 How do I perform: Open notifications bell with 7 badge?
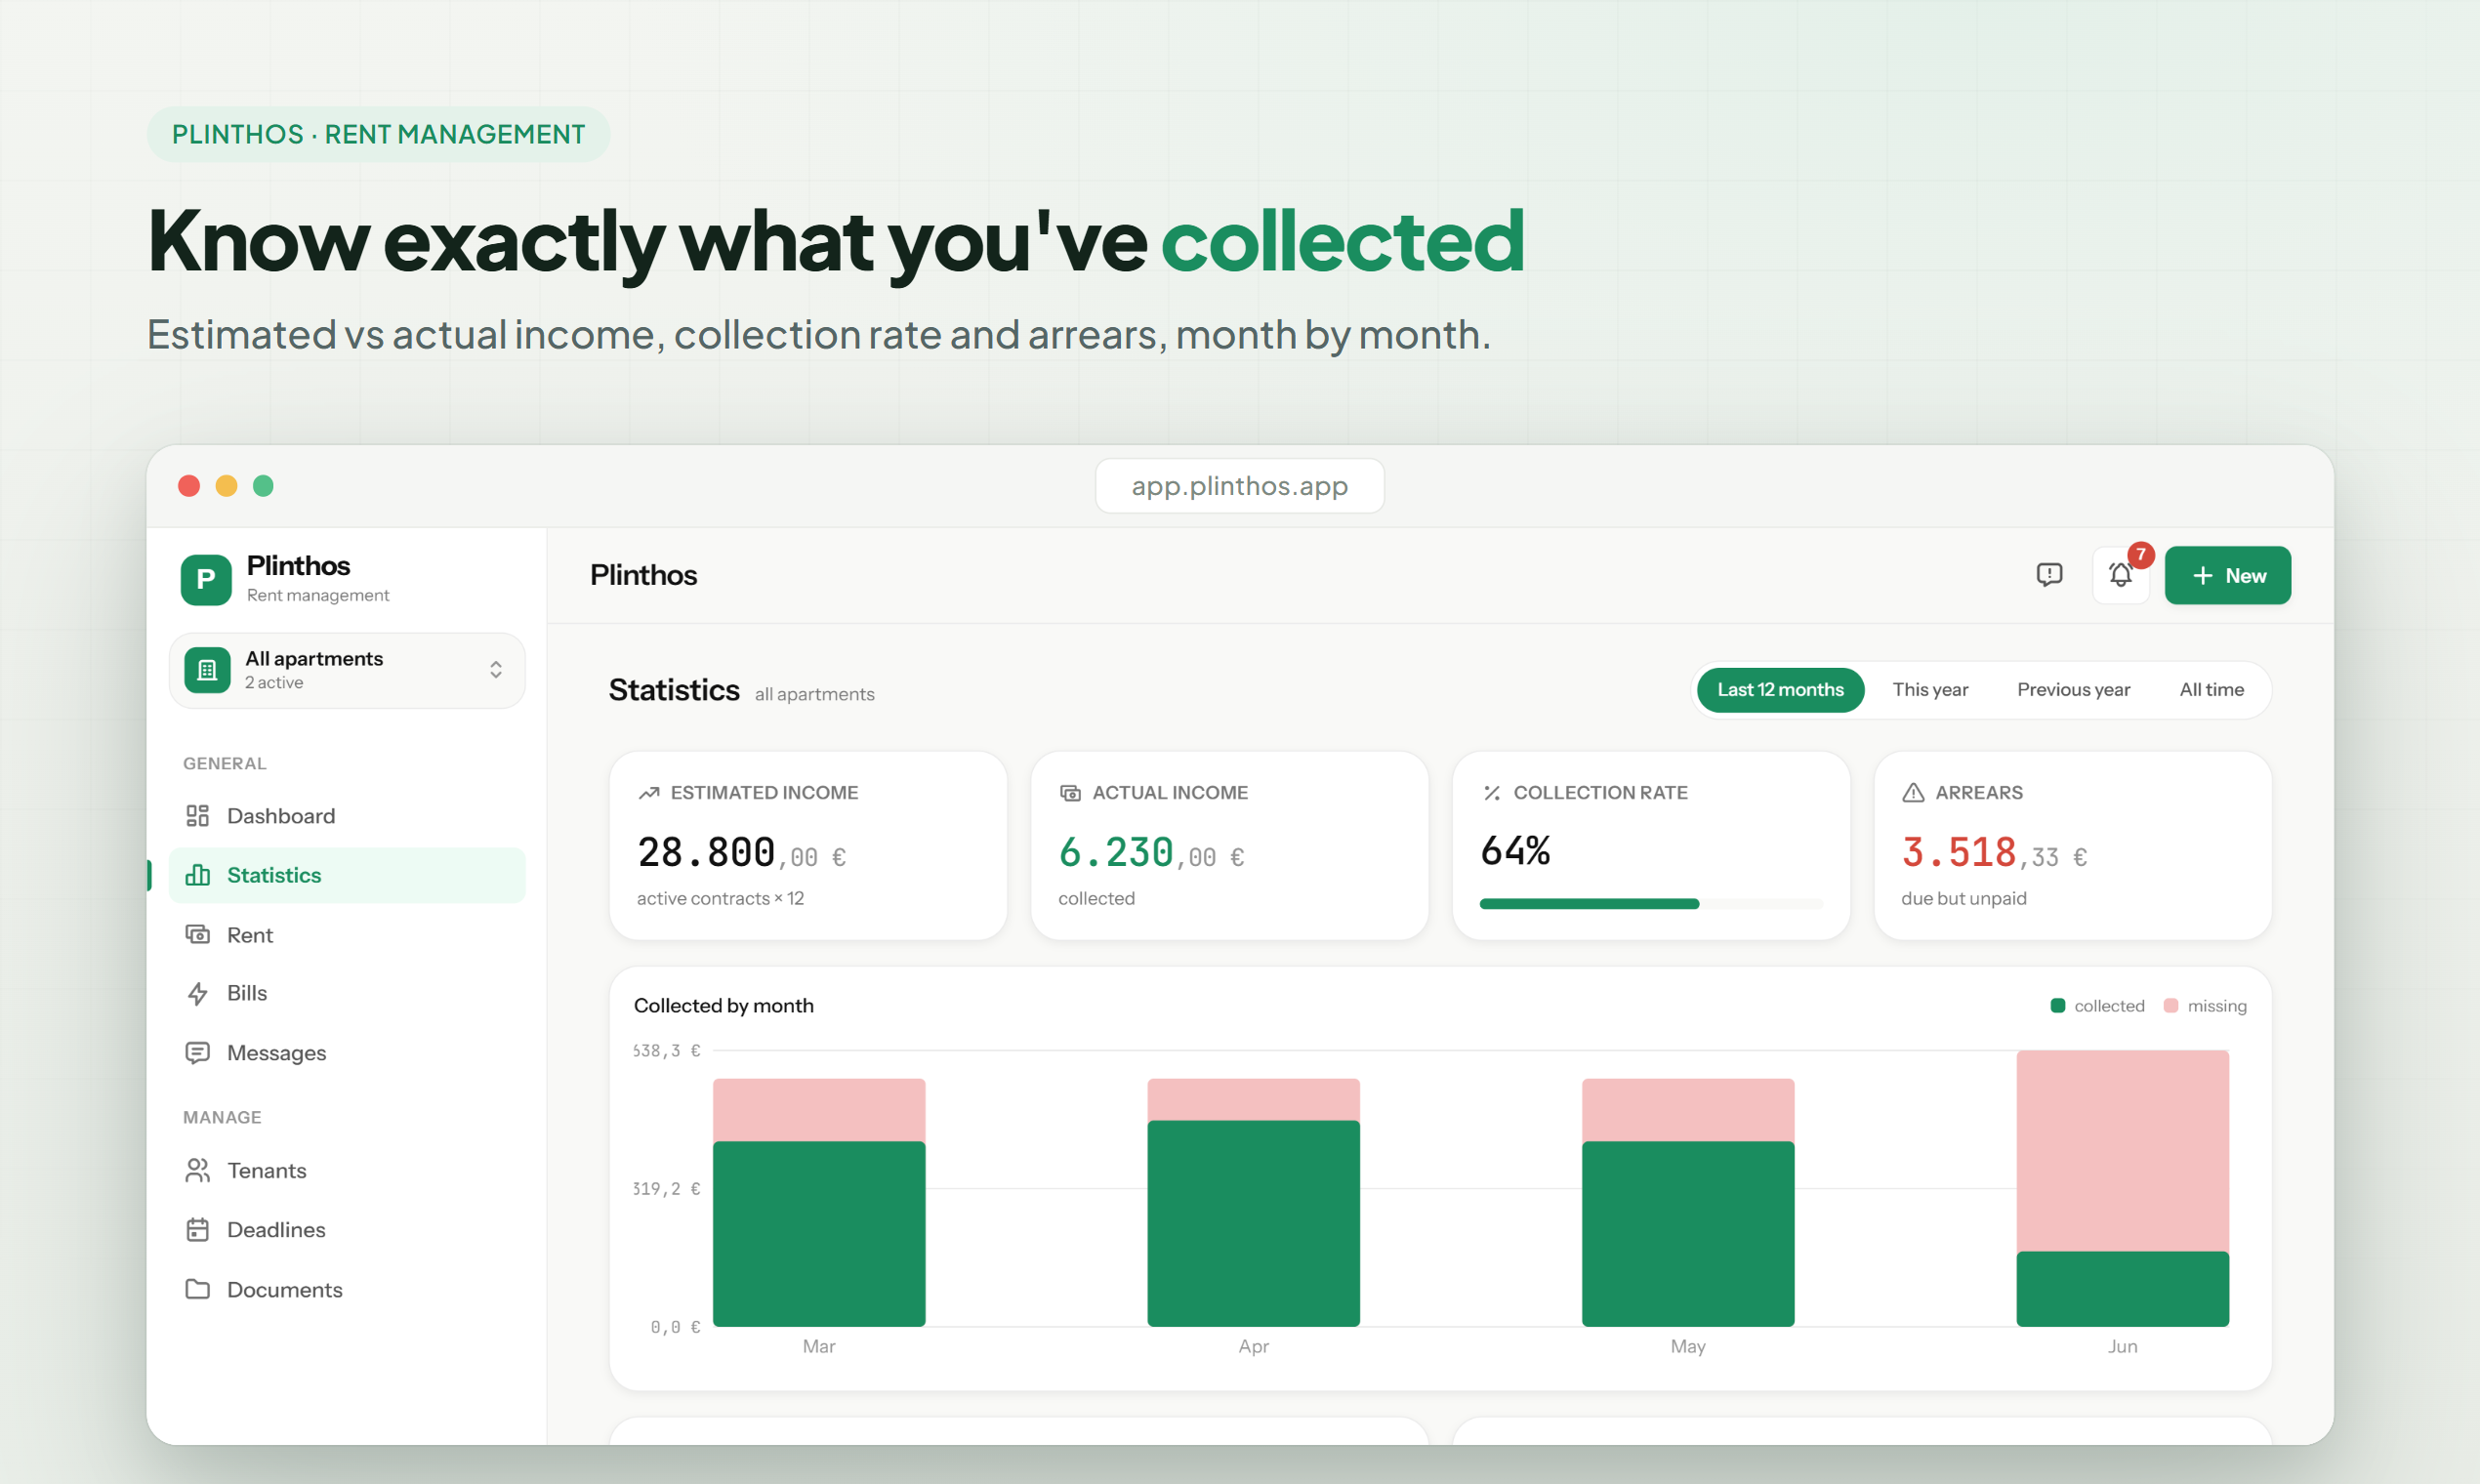2120,575
